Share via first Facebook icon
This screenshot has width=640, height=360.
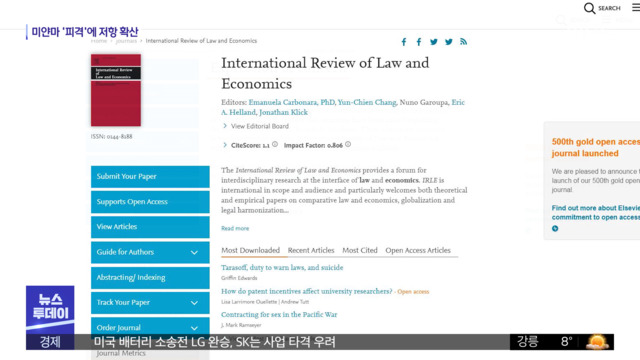(404, 42)
